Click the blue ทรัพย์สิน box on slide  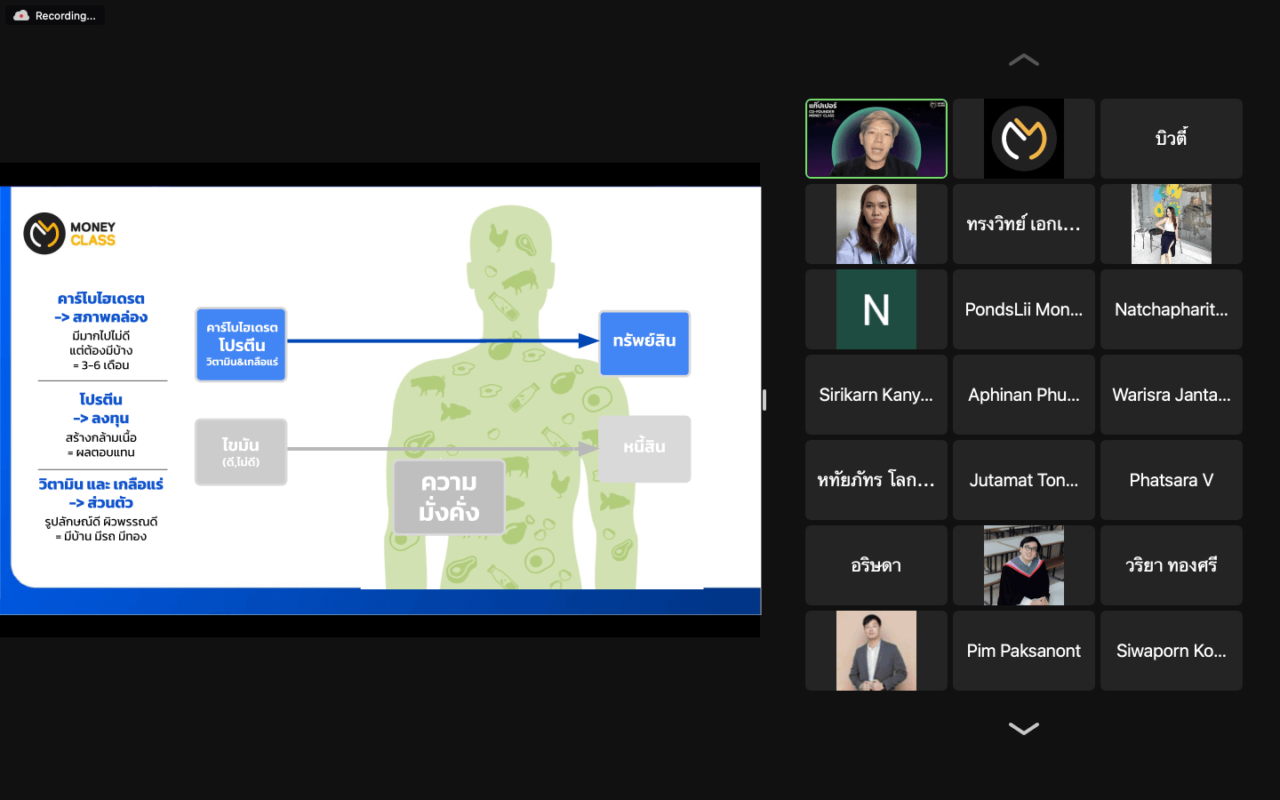point(644,342)
